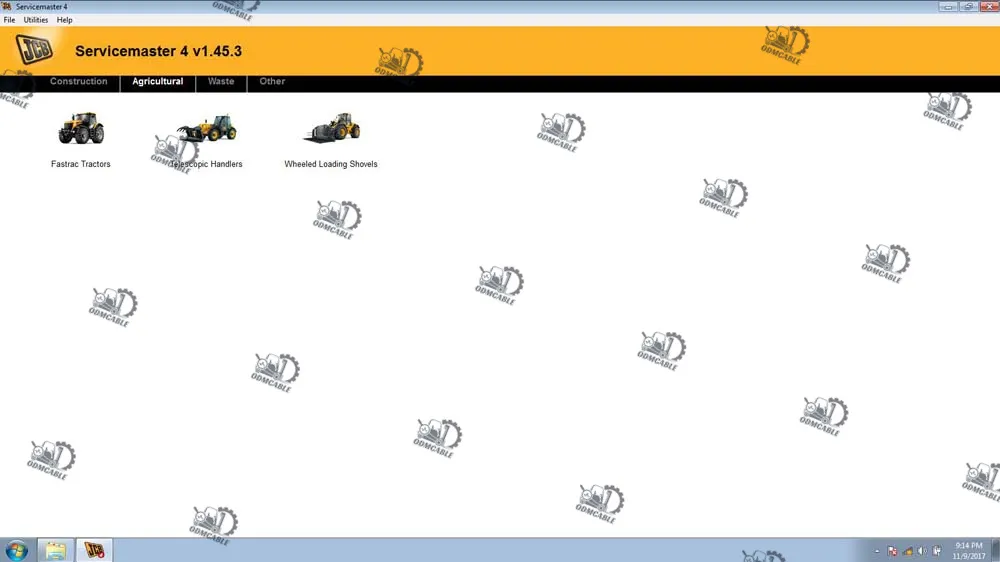Open the network status tray icon

point(908,551)
